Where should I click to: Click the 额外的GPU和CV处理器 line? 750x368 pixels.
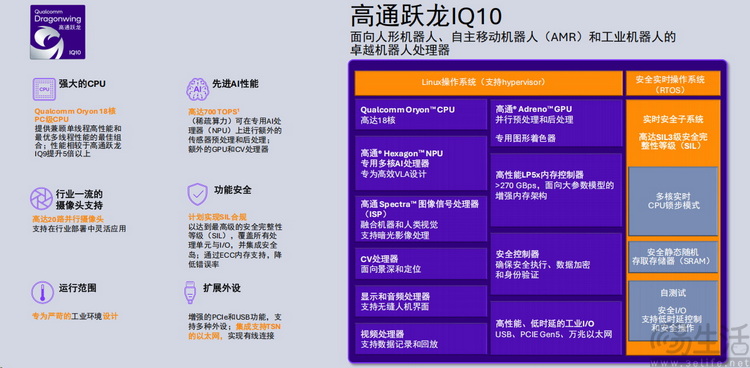click(x=228, y=149)
